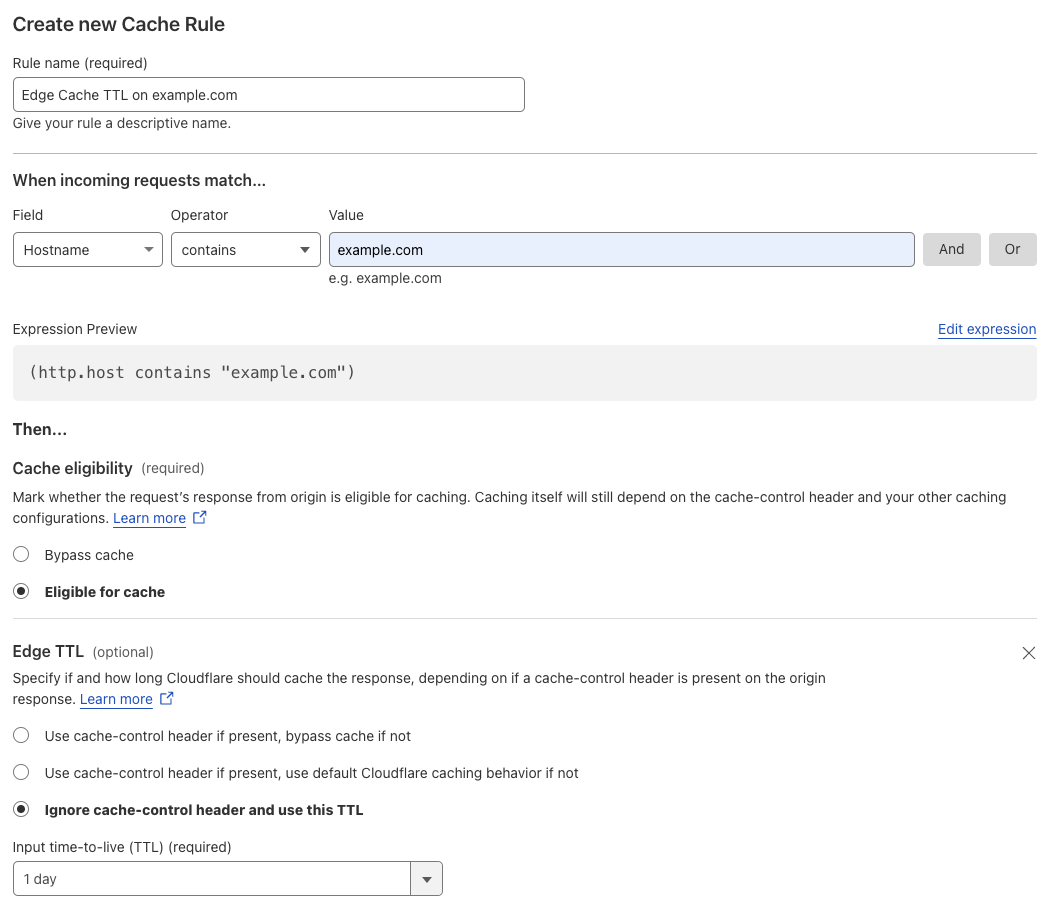Click the external link icon beside Edge TTL Learn more
Screen dimensions: 1058x906
[x=164, y=699]
